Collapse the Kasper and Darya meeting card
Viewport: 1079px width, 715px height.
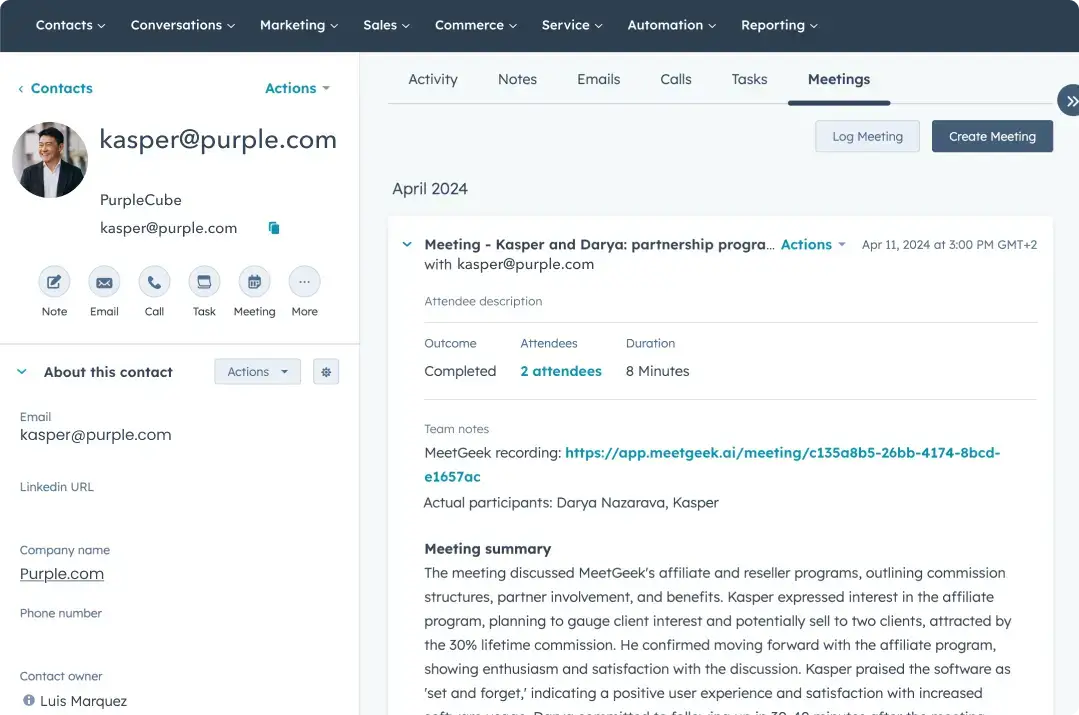point(406,243)
